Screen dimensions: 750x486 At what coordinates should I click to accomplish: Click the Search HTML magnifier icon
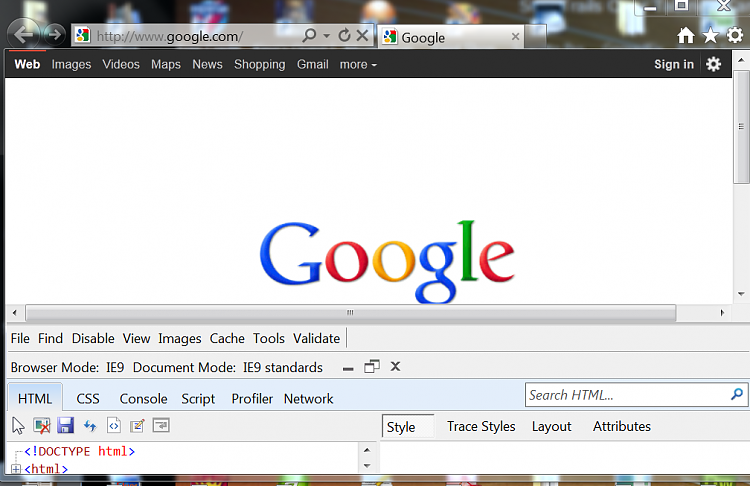click(737, 394)
